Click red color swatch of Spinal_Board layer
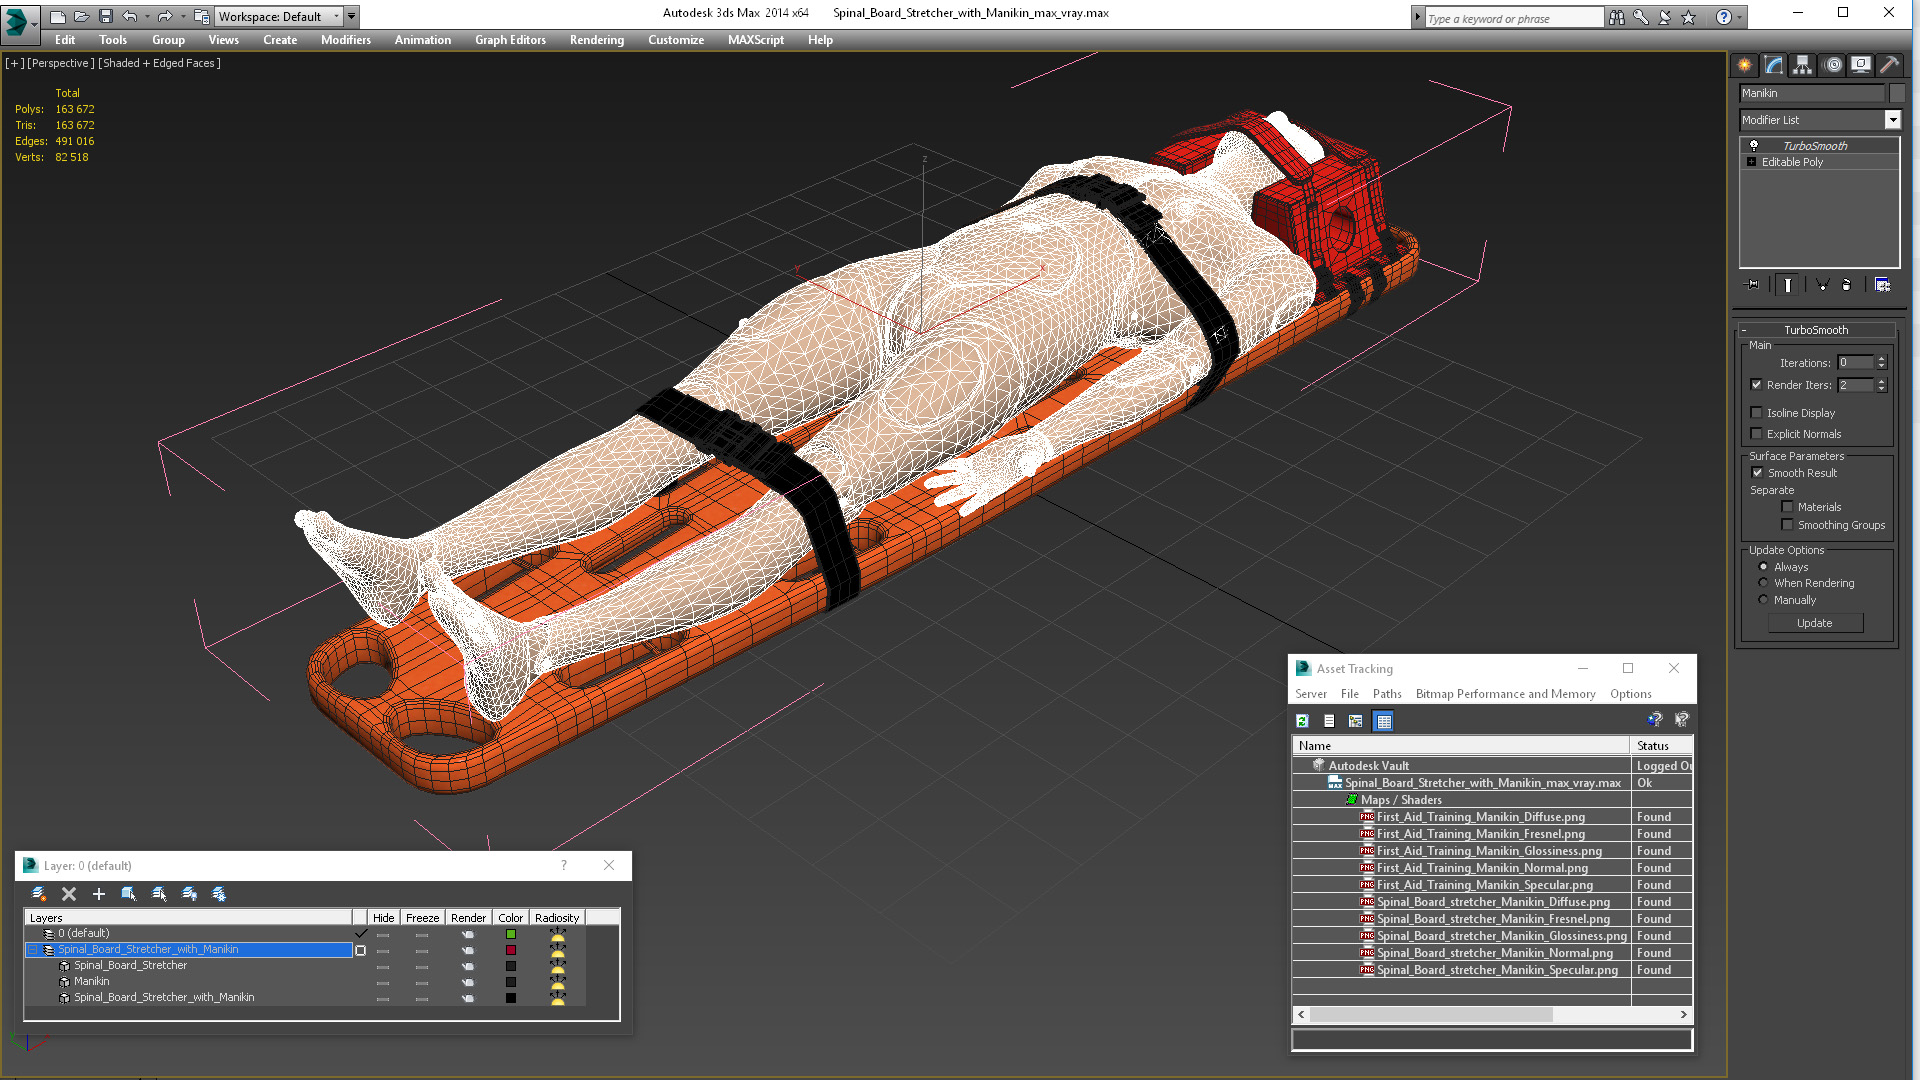Viewport: 1920px width, 1080px height. pos(511,950)
